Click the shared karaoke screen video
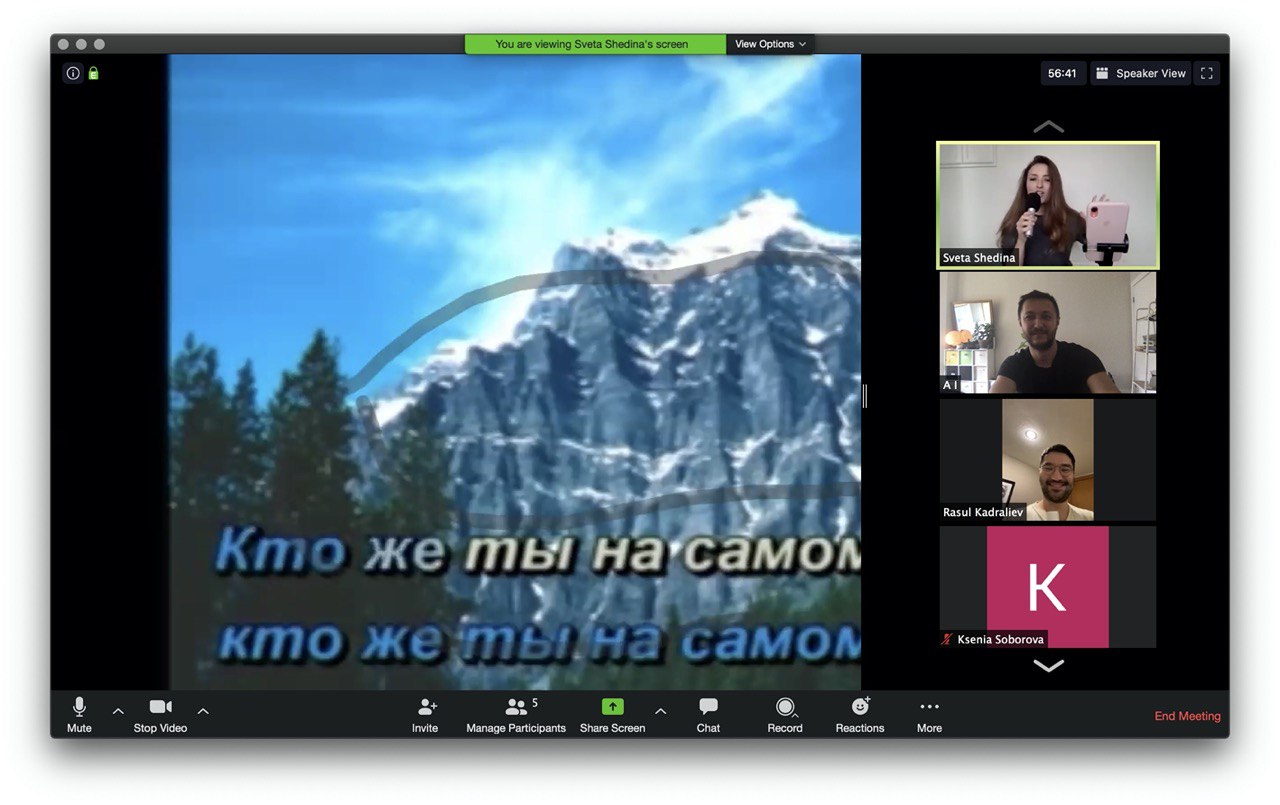Viewport: 1280px width, 805px height. coord(514,372)
